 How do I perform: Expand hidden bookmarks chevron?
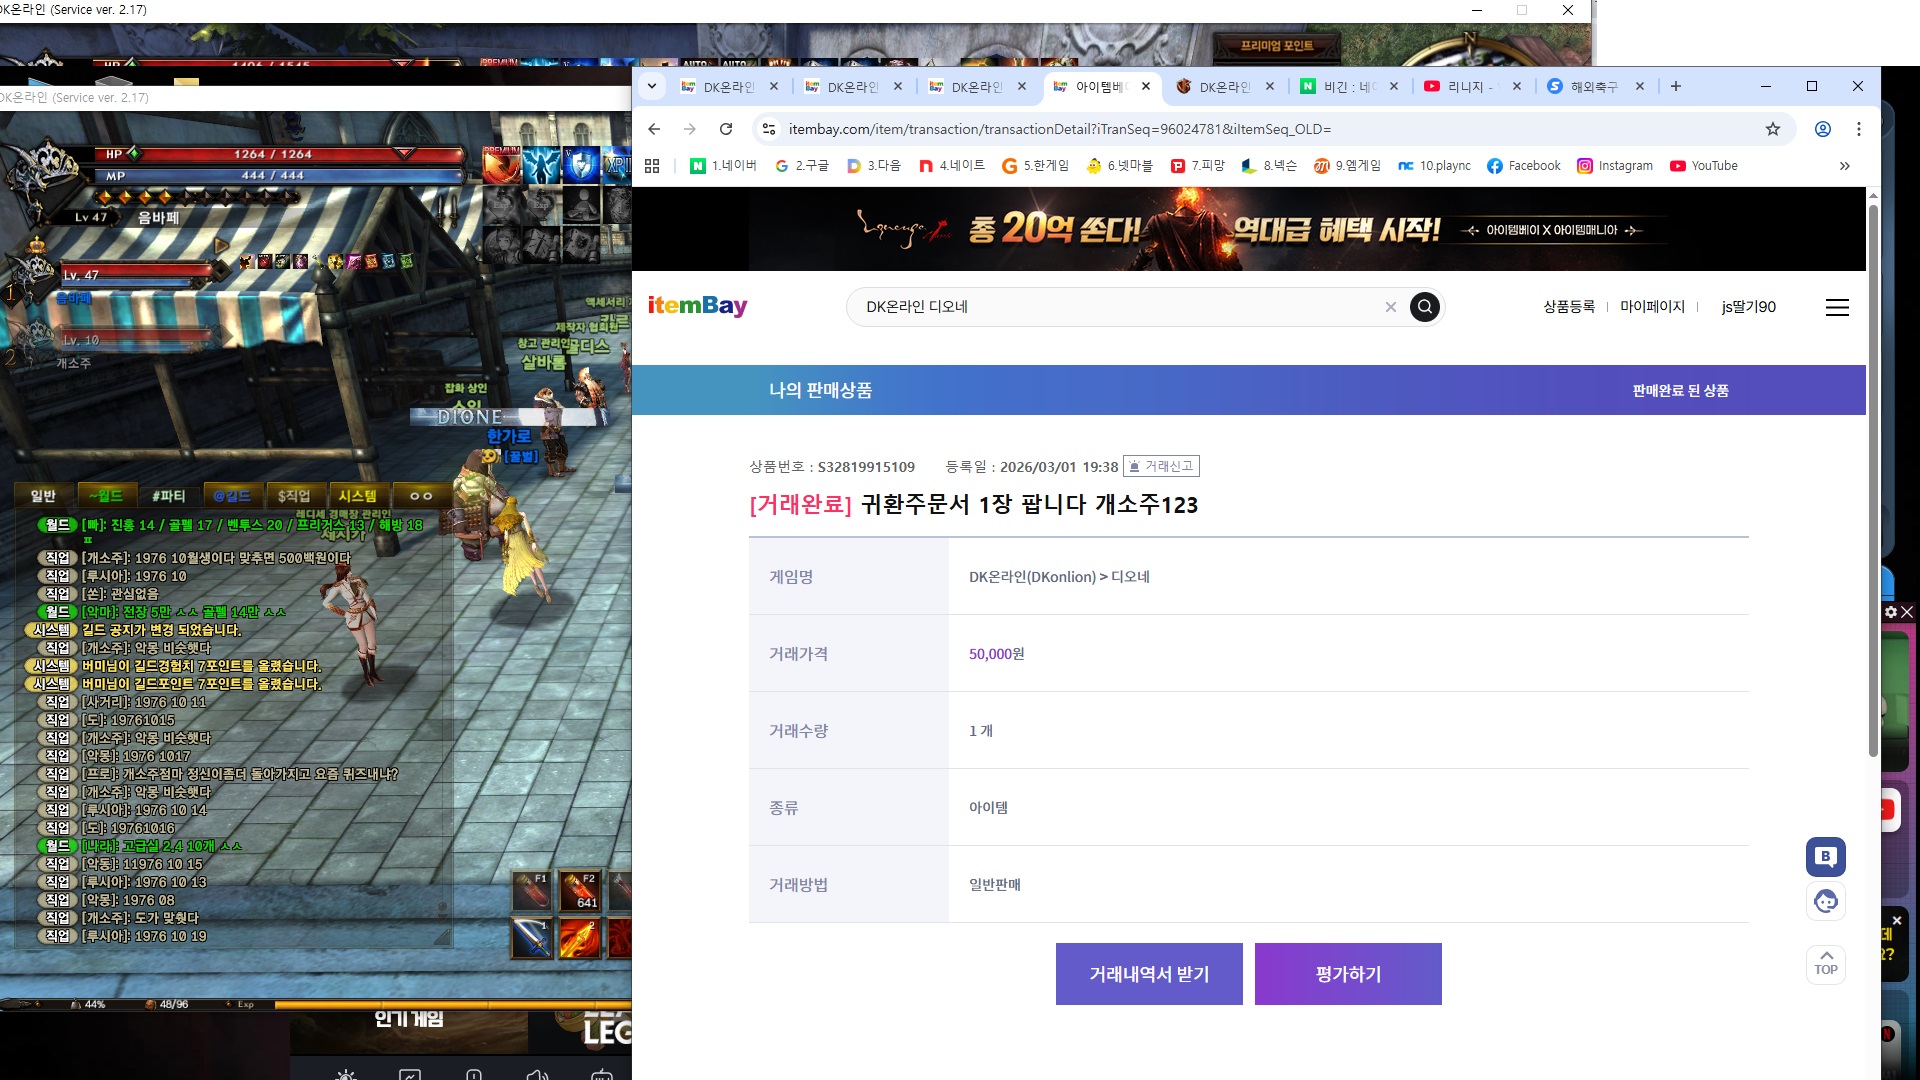(x=1844, y=166)
